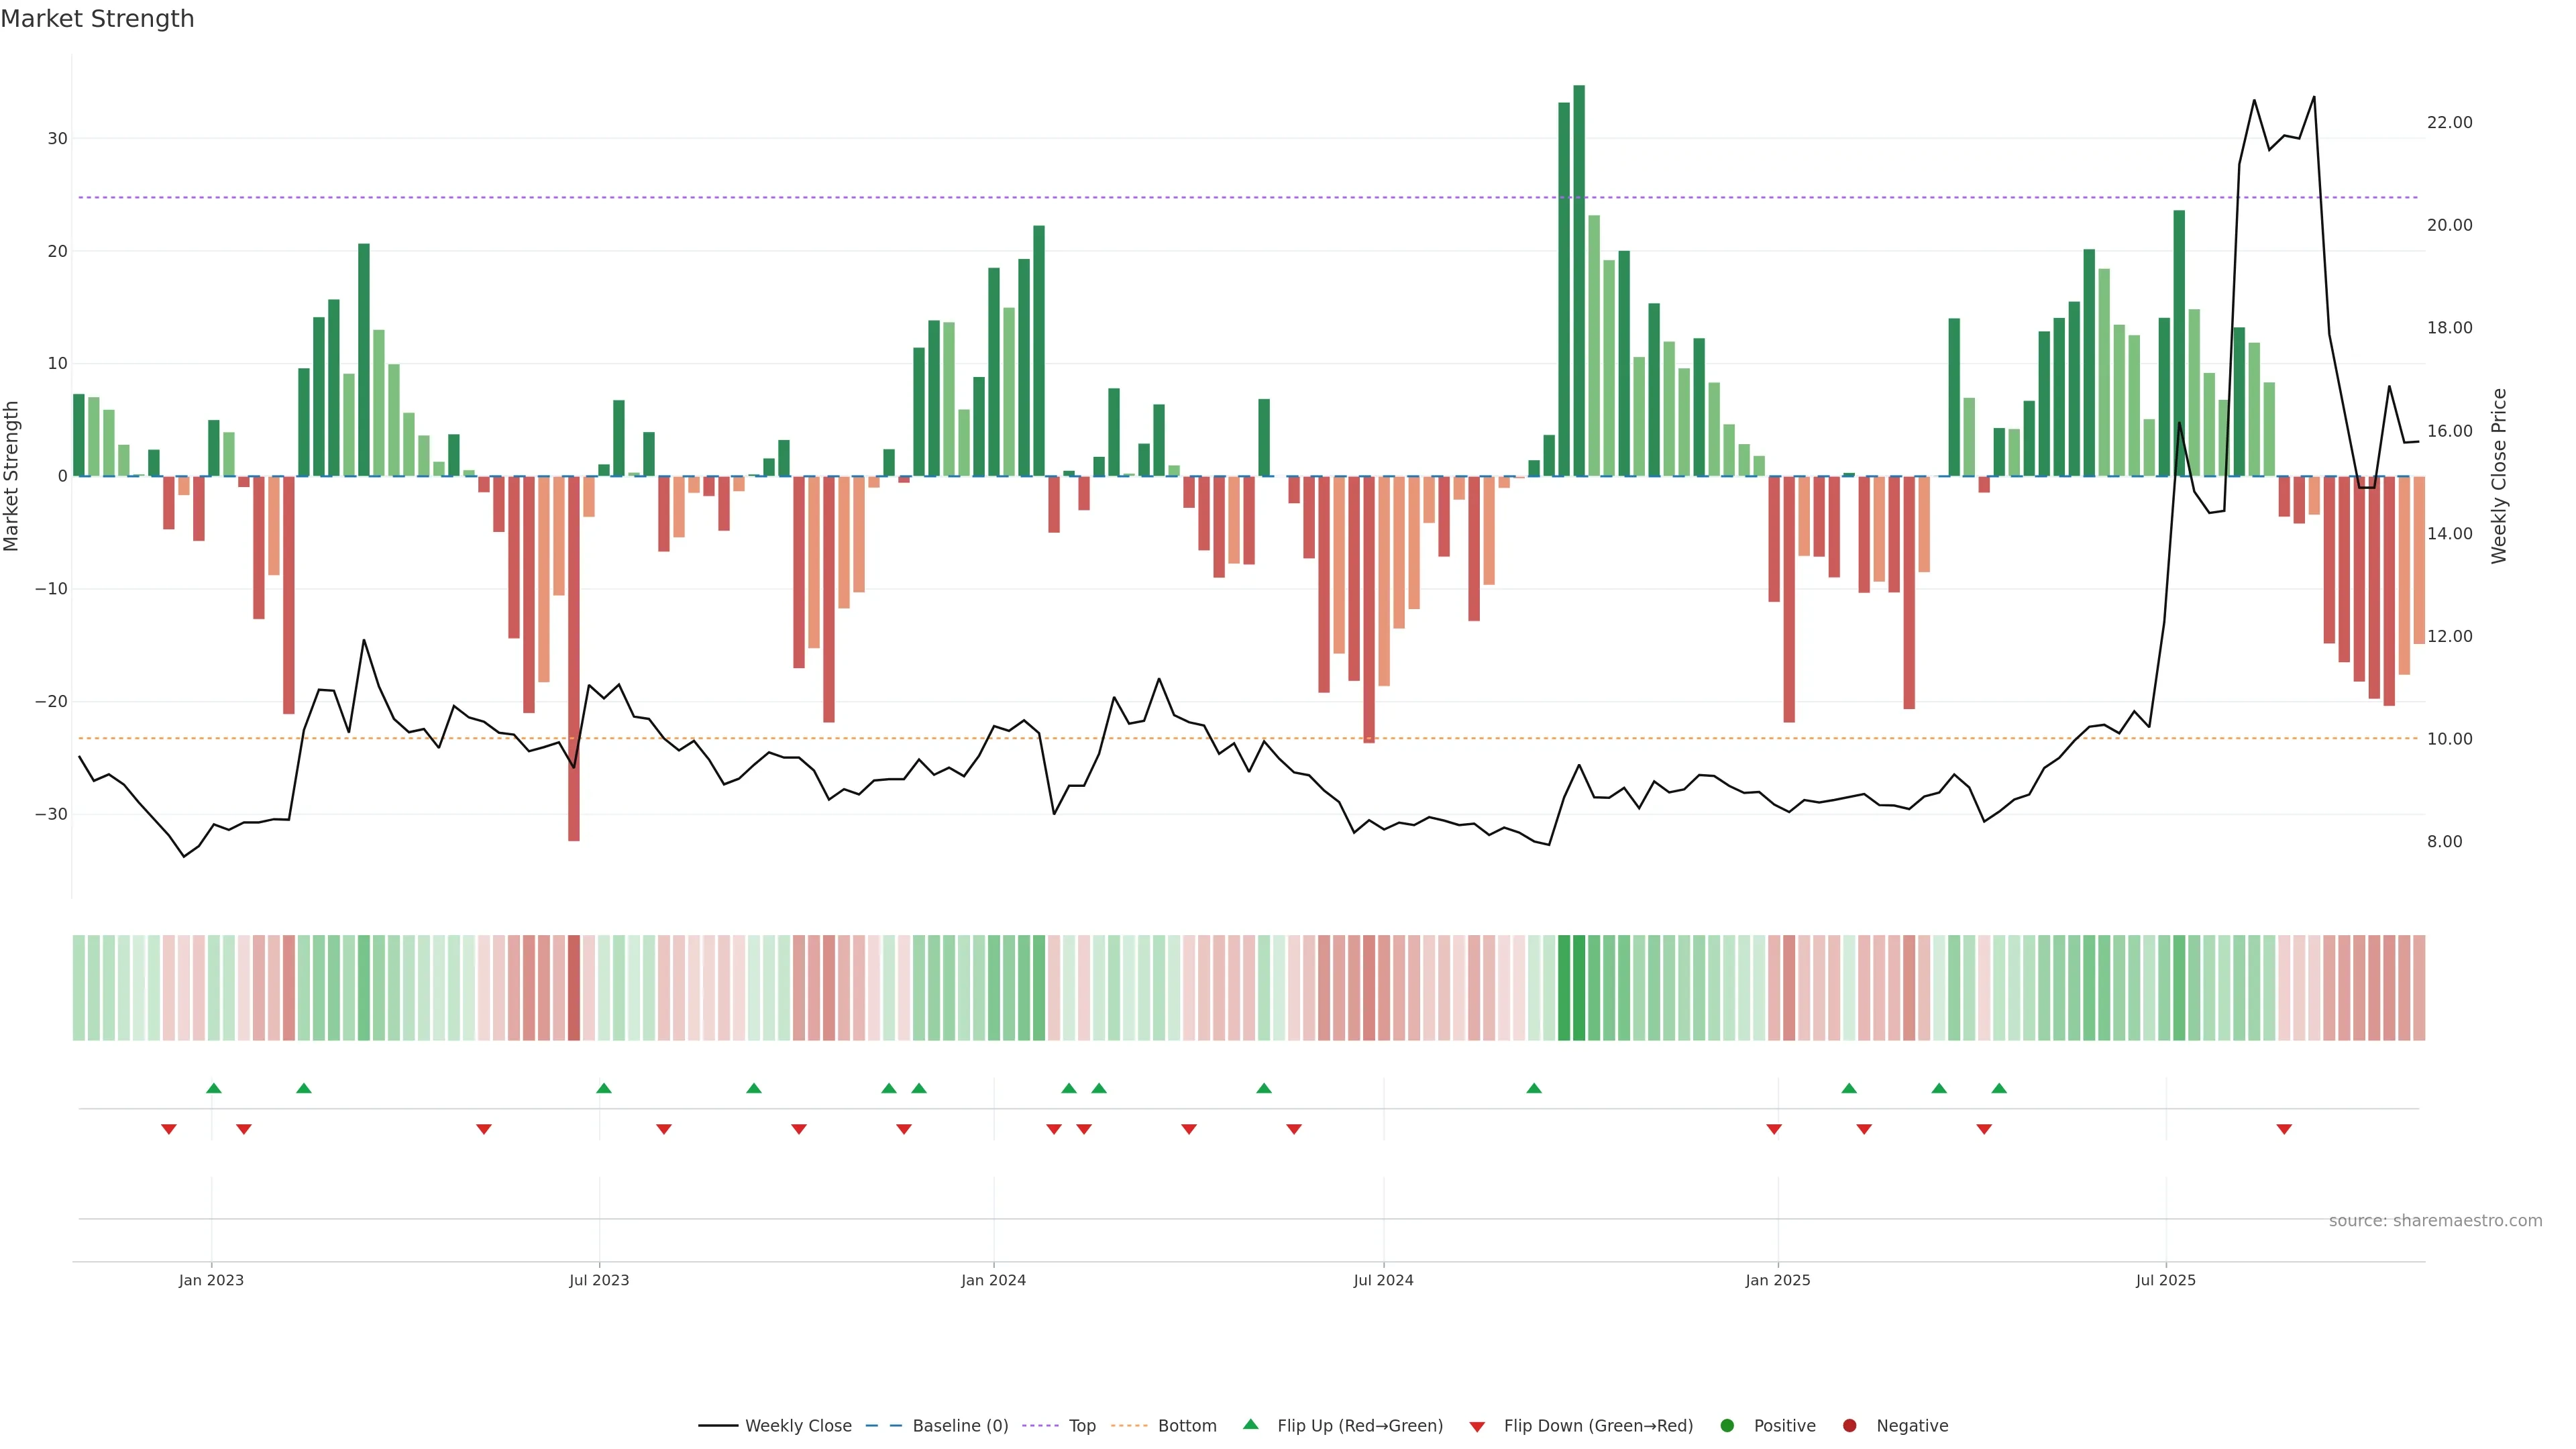
Task: Click green flip-up triangle just after Jan 2025
Action: coord(1849,1088)
